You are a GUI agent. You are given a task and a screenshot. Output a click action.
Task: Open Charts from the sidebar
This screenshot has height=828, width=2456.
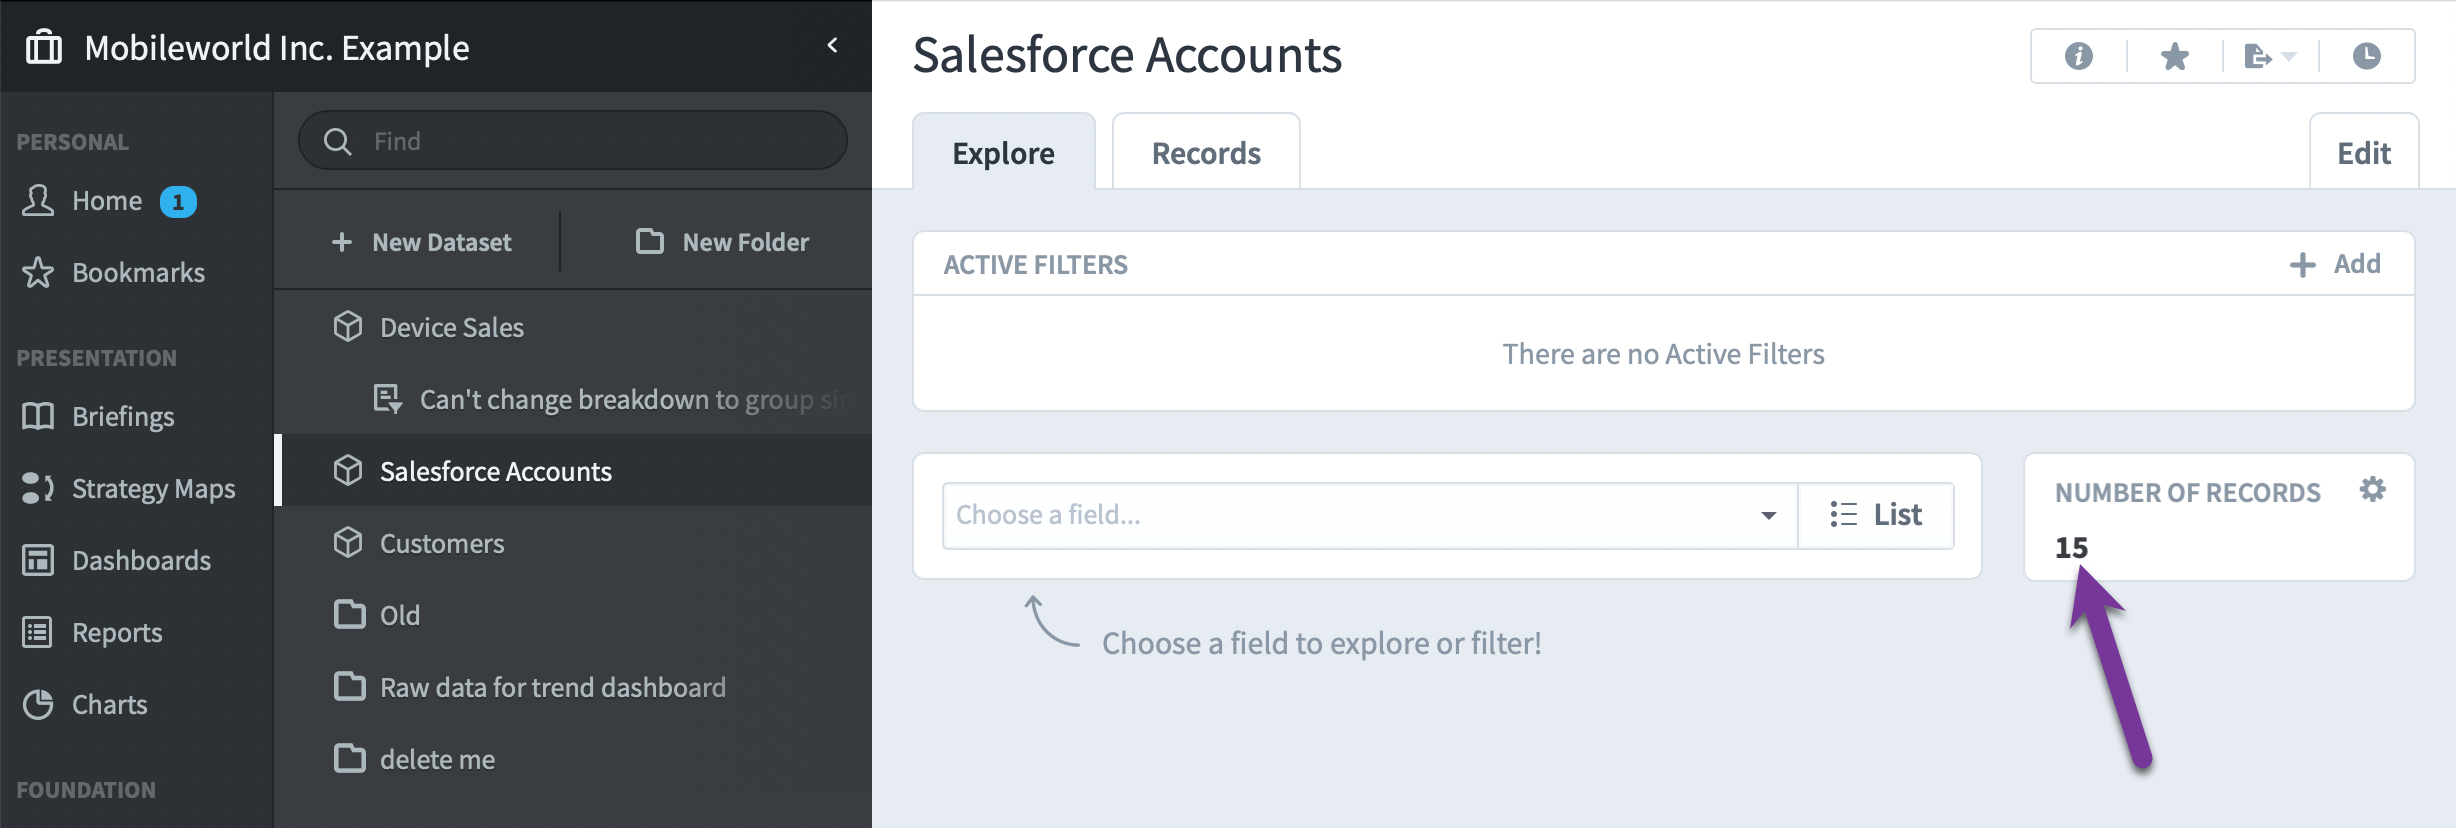tap(109, 704)
